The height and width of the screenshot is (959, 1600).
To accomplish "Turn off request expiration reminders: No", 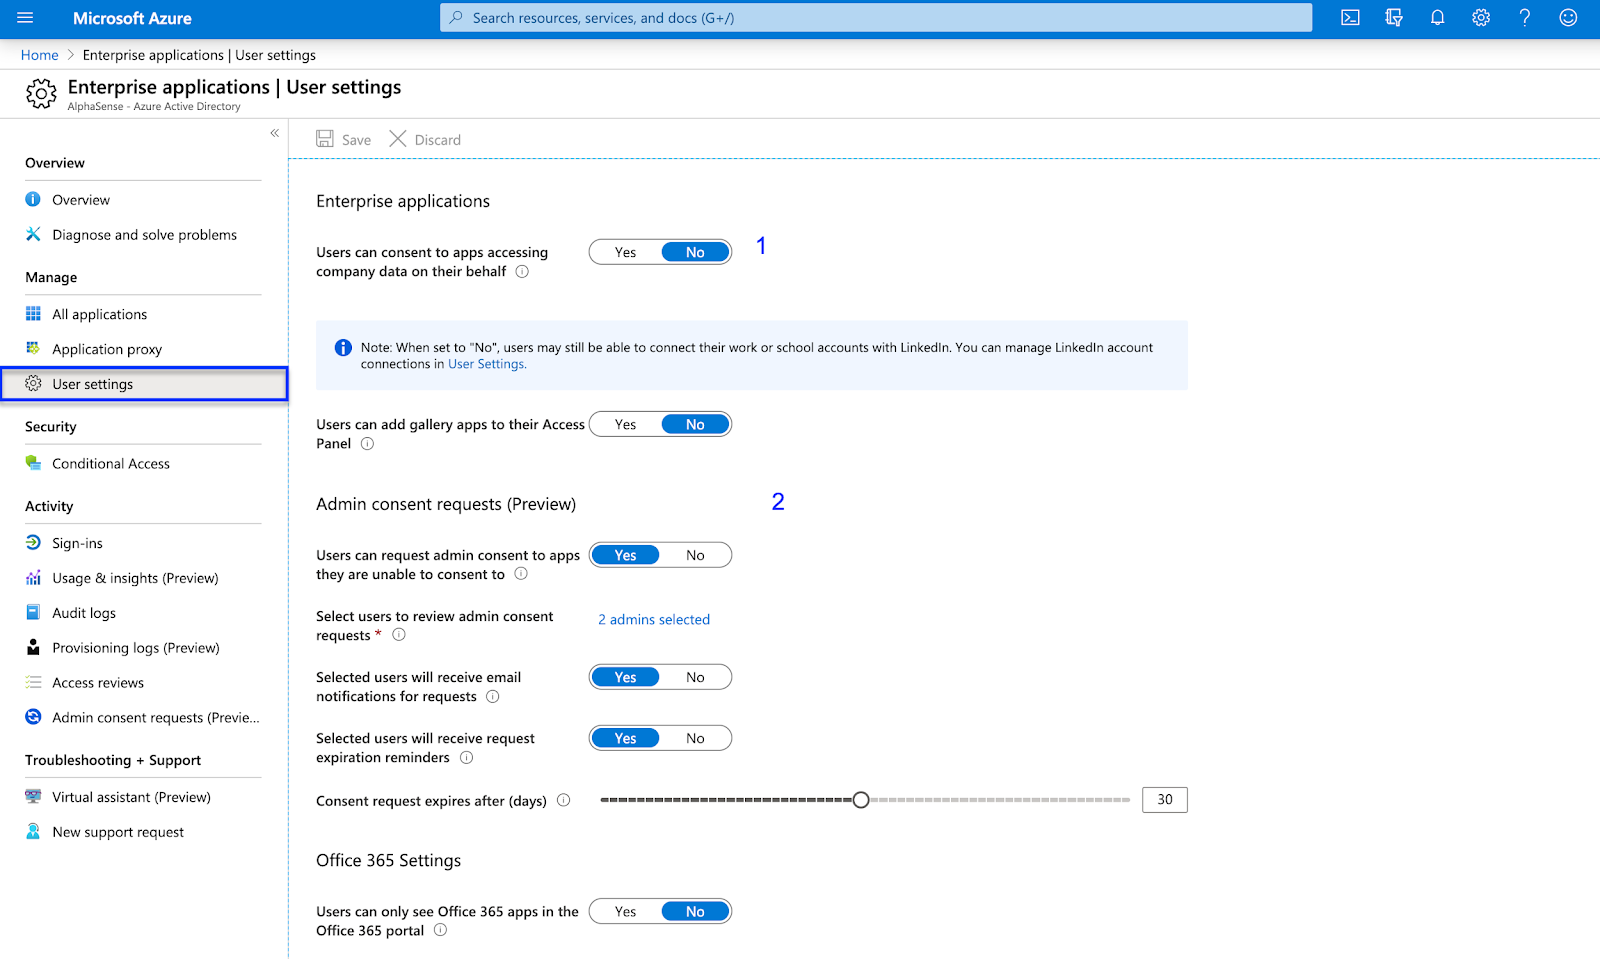I will [695, 738].
